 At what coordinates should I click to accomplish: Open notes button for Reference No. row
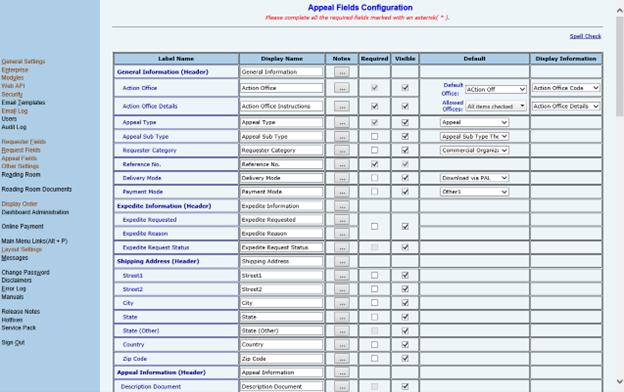[x=342, y=164]
